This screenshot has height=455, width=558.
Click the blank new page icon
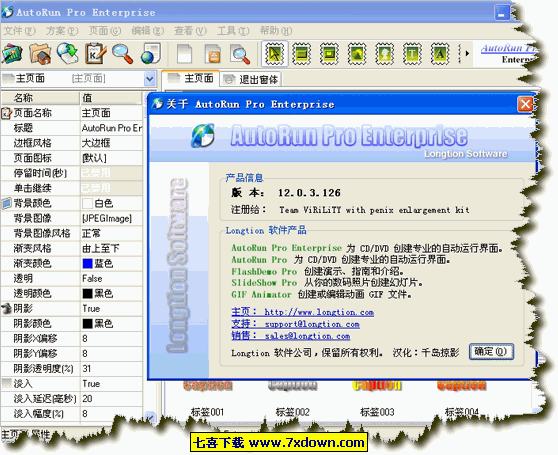pos(184,54)
